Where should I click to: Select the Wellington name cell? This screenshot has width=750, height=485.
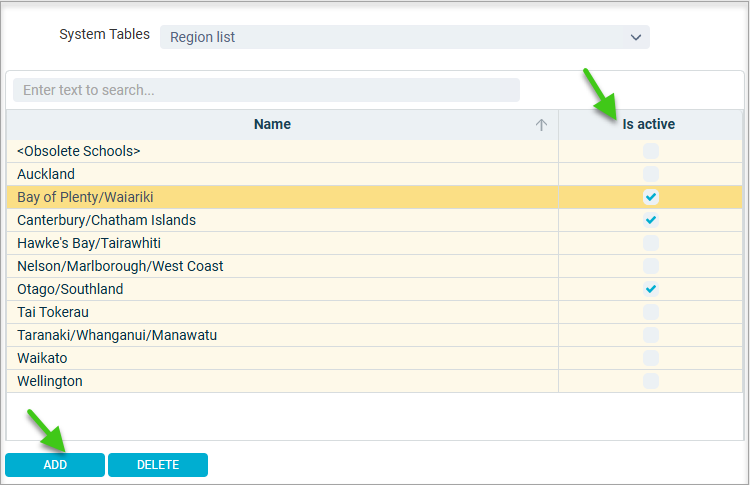[x=282, y=381]
